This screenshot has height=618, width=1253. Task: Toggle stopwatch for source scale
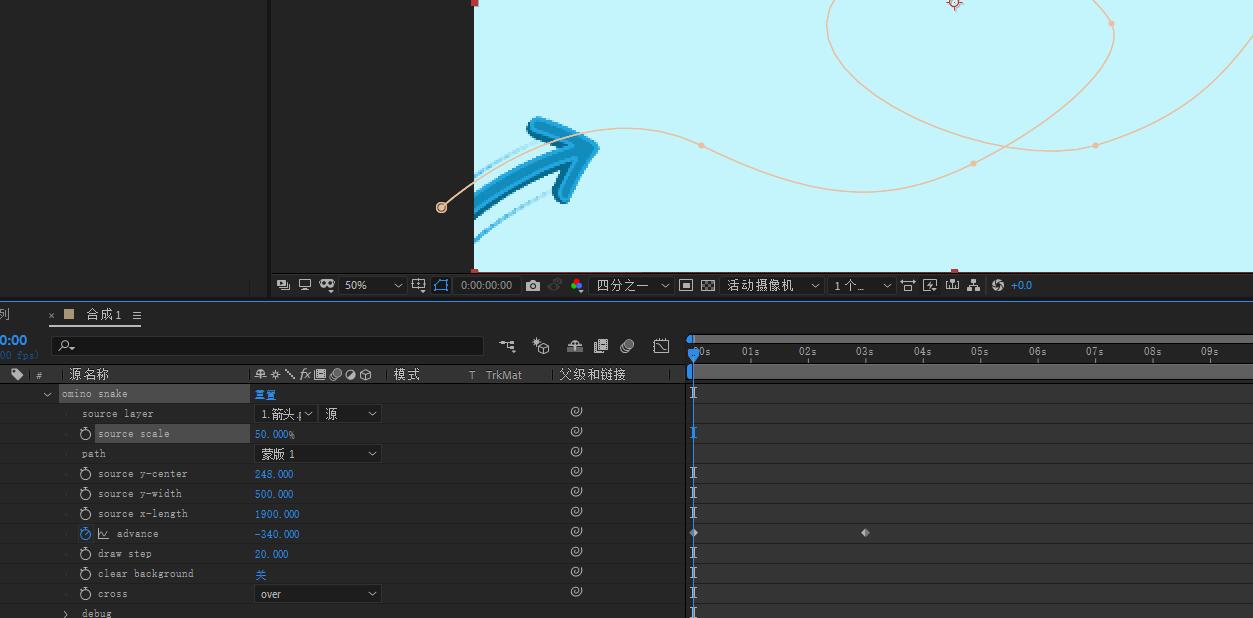(x=85, y=434)
